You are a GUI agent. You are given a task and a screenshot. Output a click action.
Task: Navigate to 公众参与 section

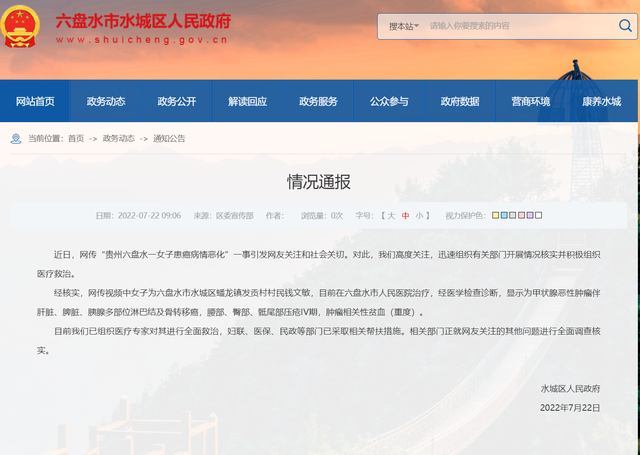tap(389, 102)
